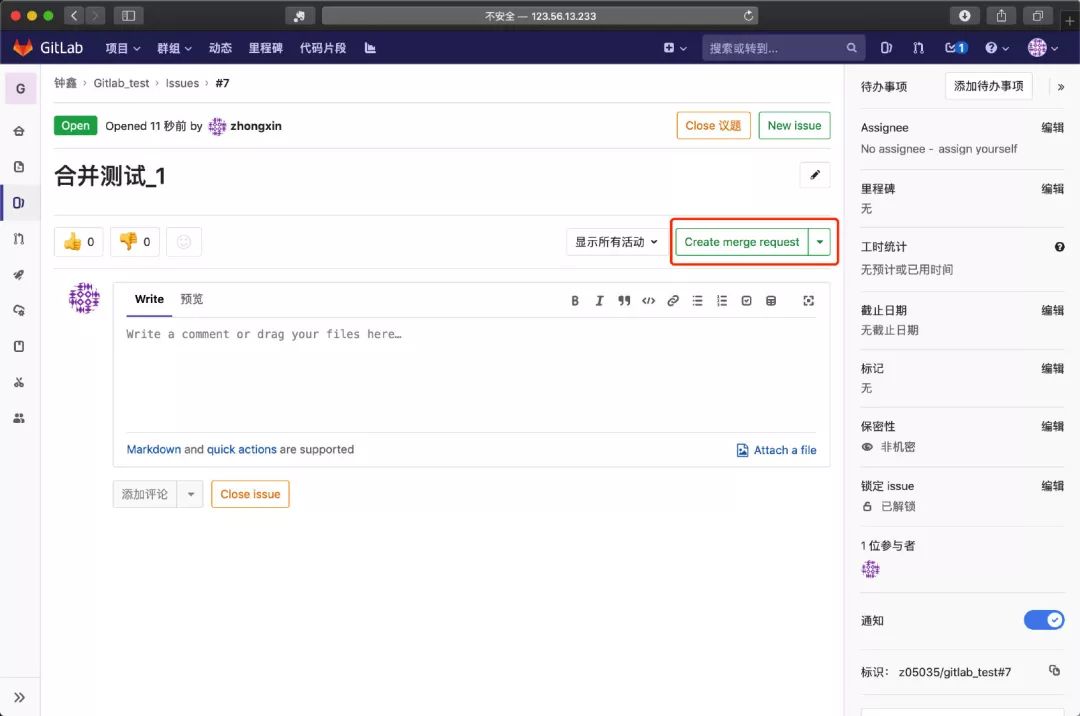Click Attach a file link
Image resolution: width=1080 pixels, height=716 pixels.
pos(776,450)
